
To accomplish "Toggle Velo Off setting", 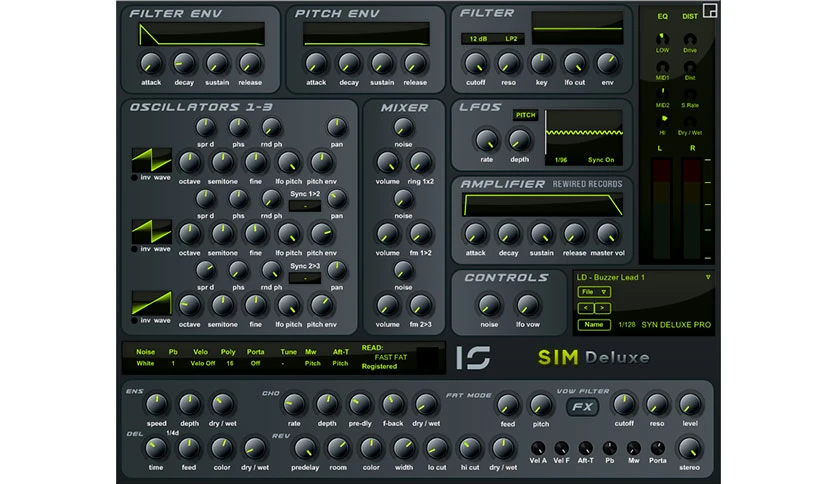I will click(x=203, y=364).
